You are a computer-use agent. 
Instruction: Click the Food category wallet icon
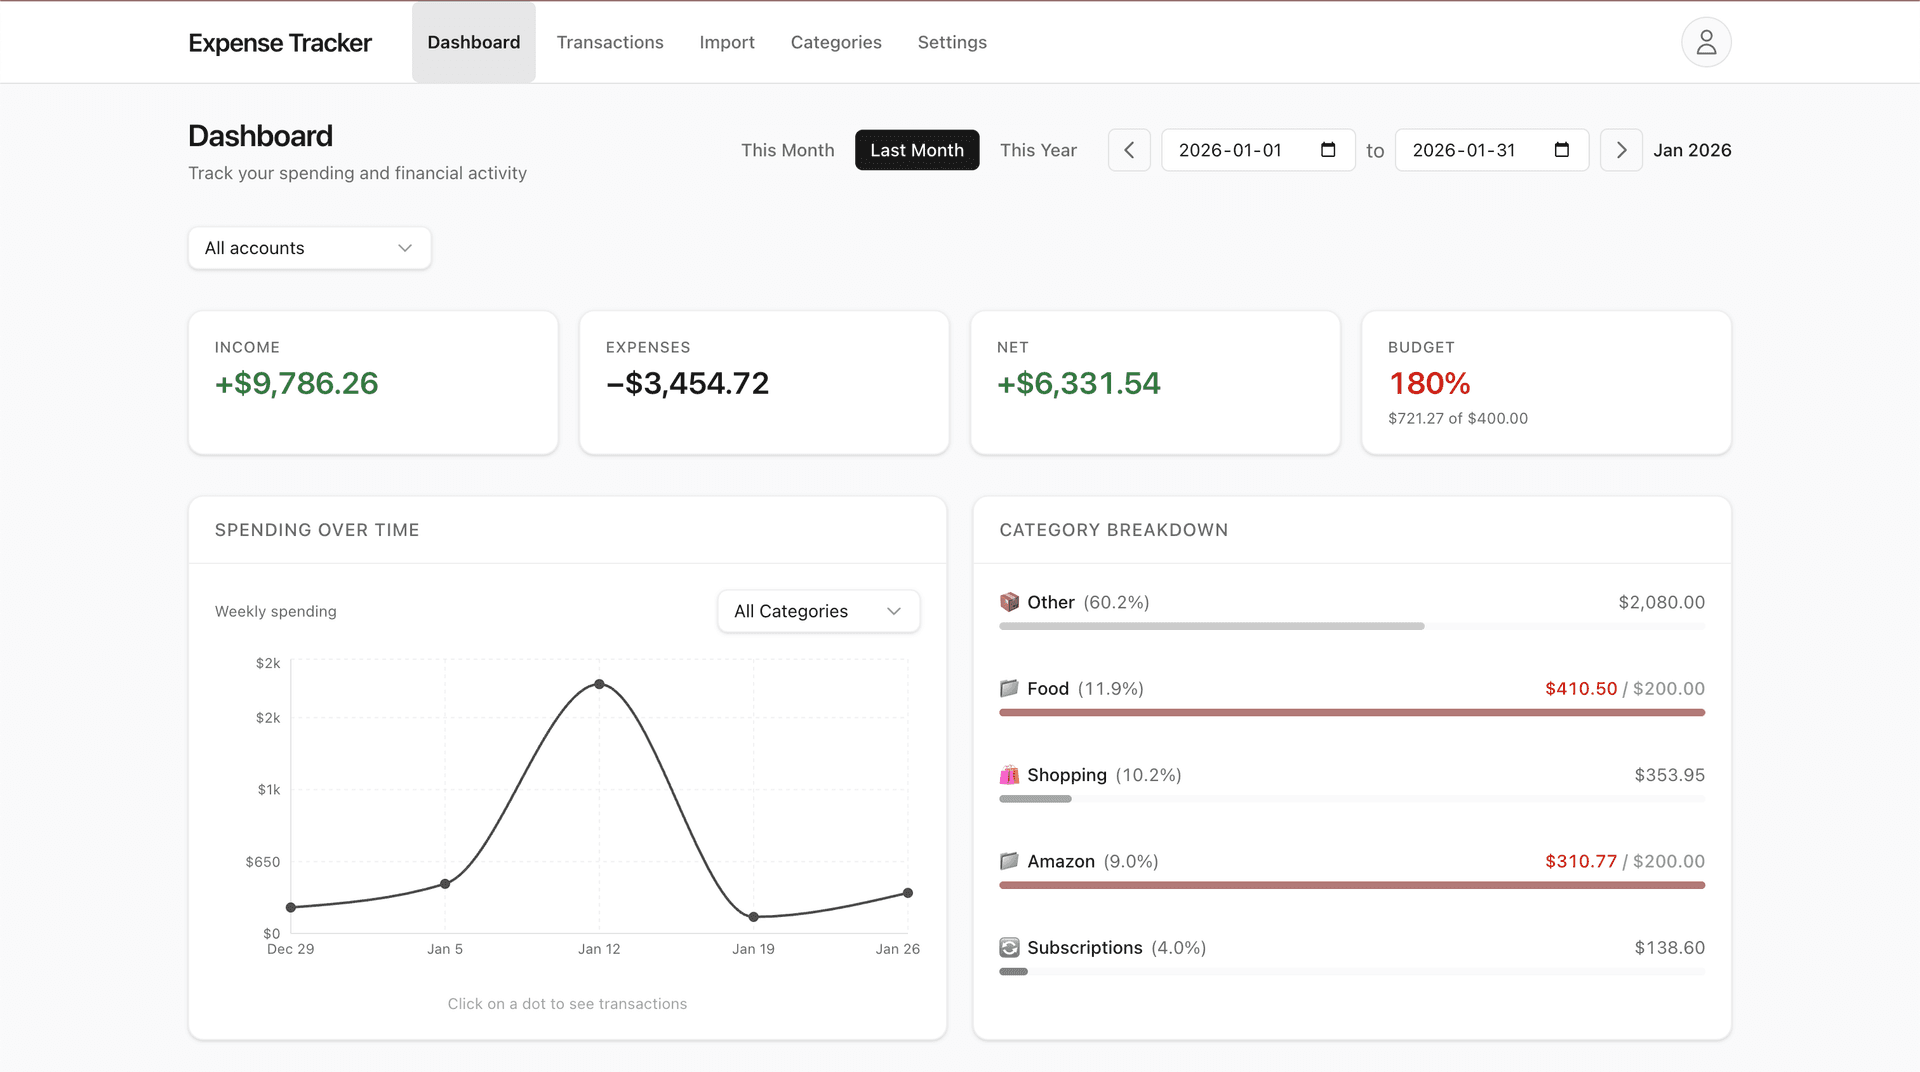point(1009,688)
